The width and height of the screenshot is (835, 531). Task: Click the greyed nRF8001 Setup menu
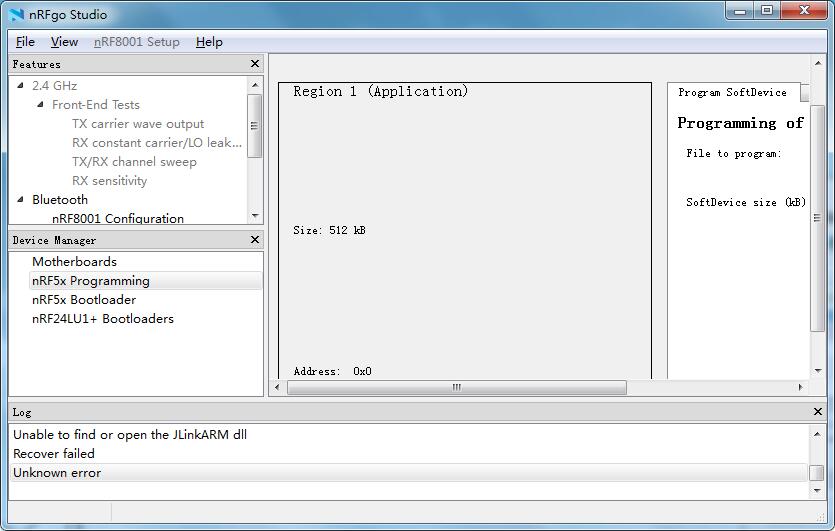(137, 42)
